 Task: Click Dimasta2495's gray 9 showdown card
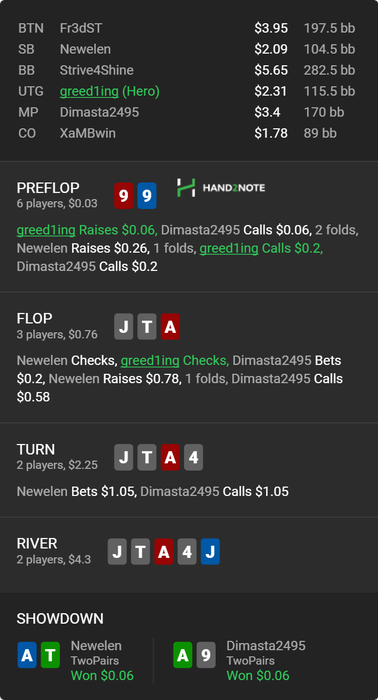click(x=206, y=655)
